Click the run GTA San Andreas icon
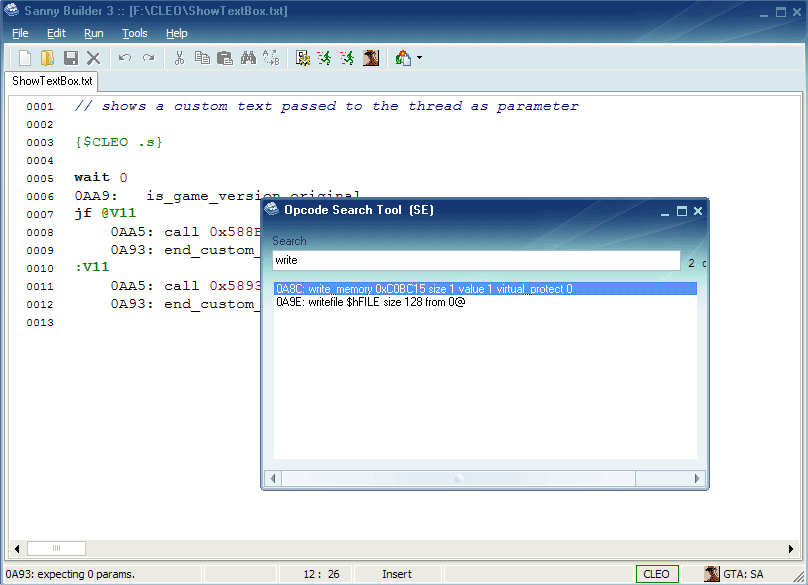 [371, 59]
